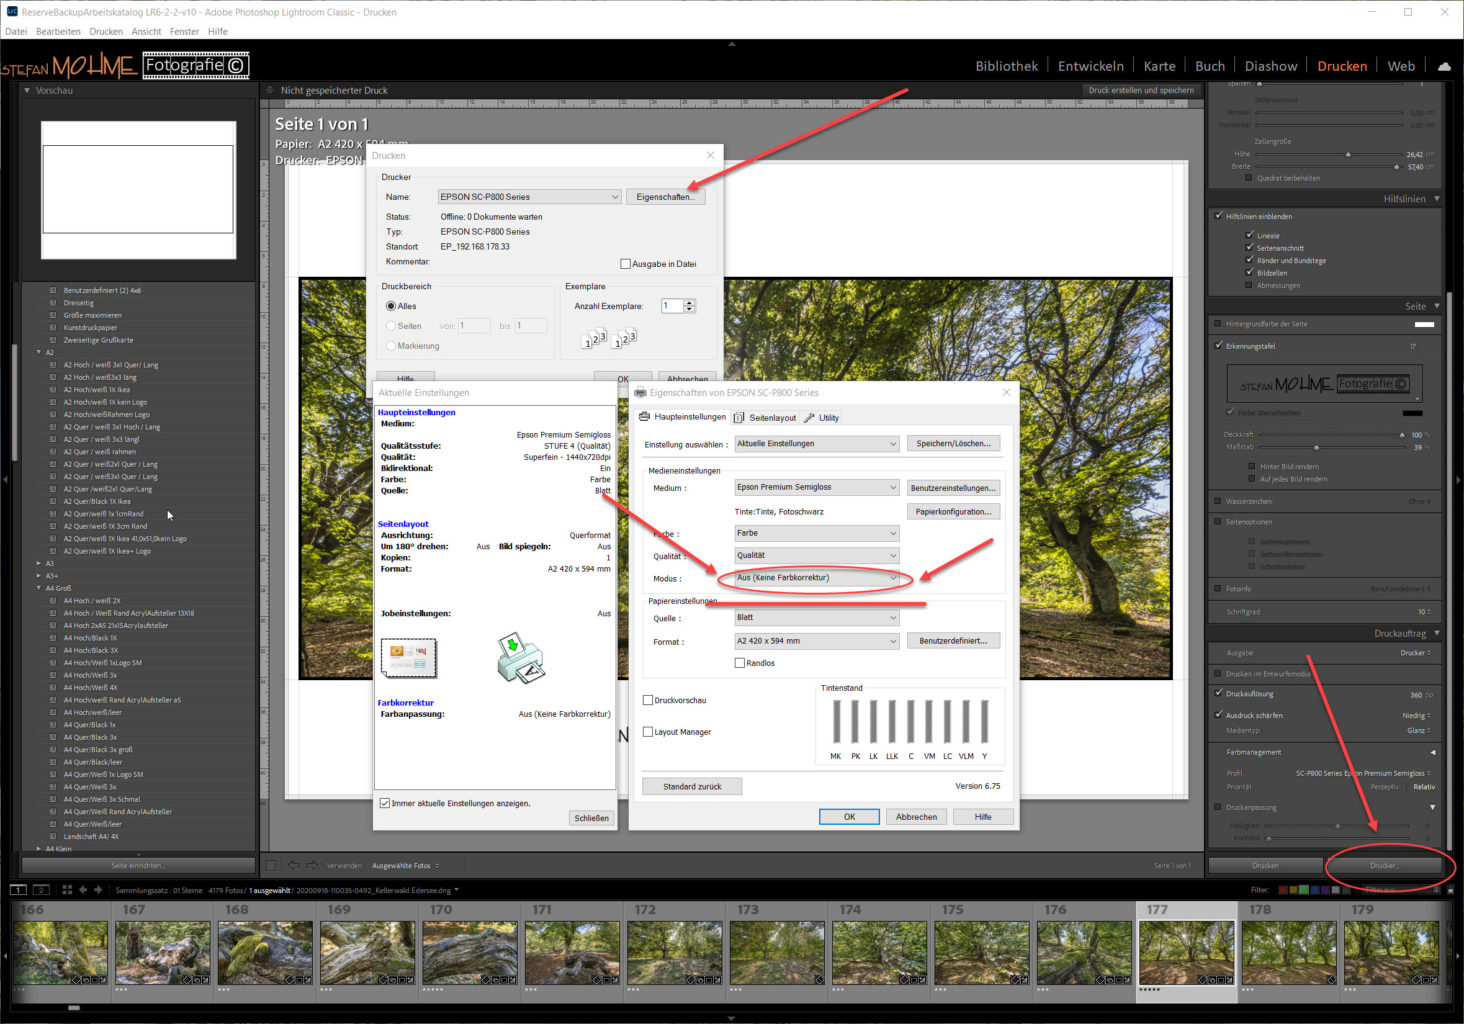The width and height of the screenshot is (1464, 1024).
Task: Hide the top module bar via its arrow
Action: coord(731,44)
